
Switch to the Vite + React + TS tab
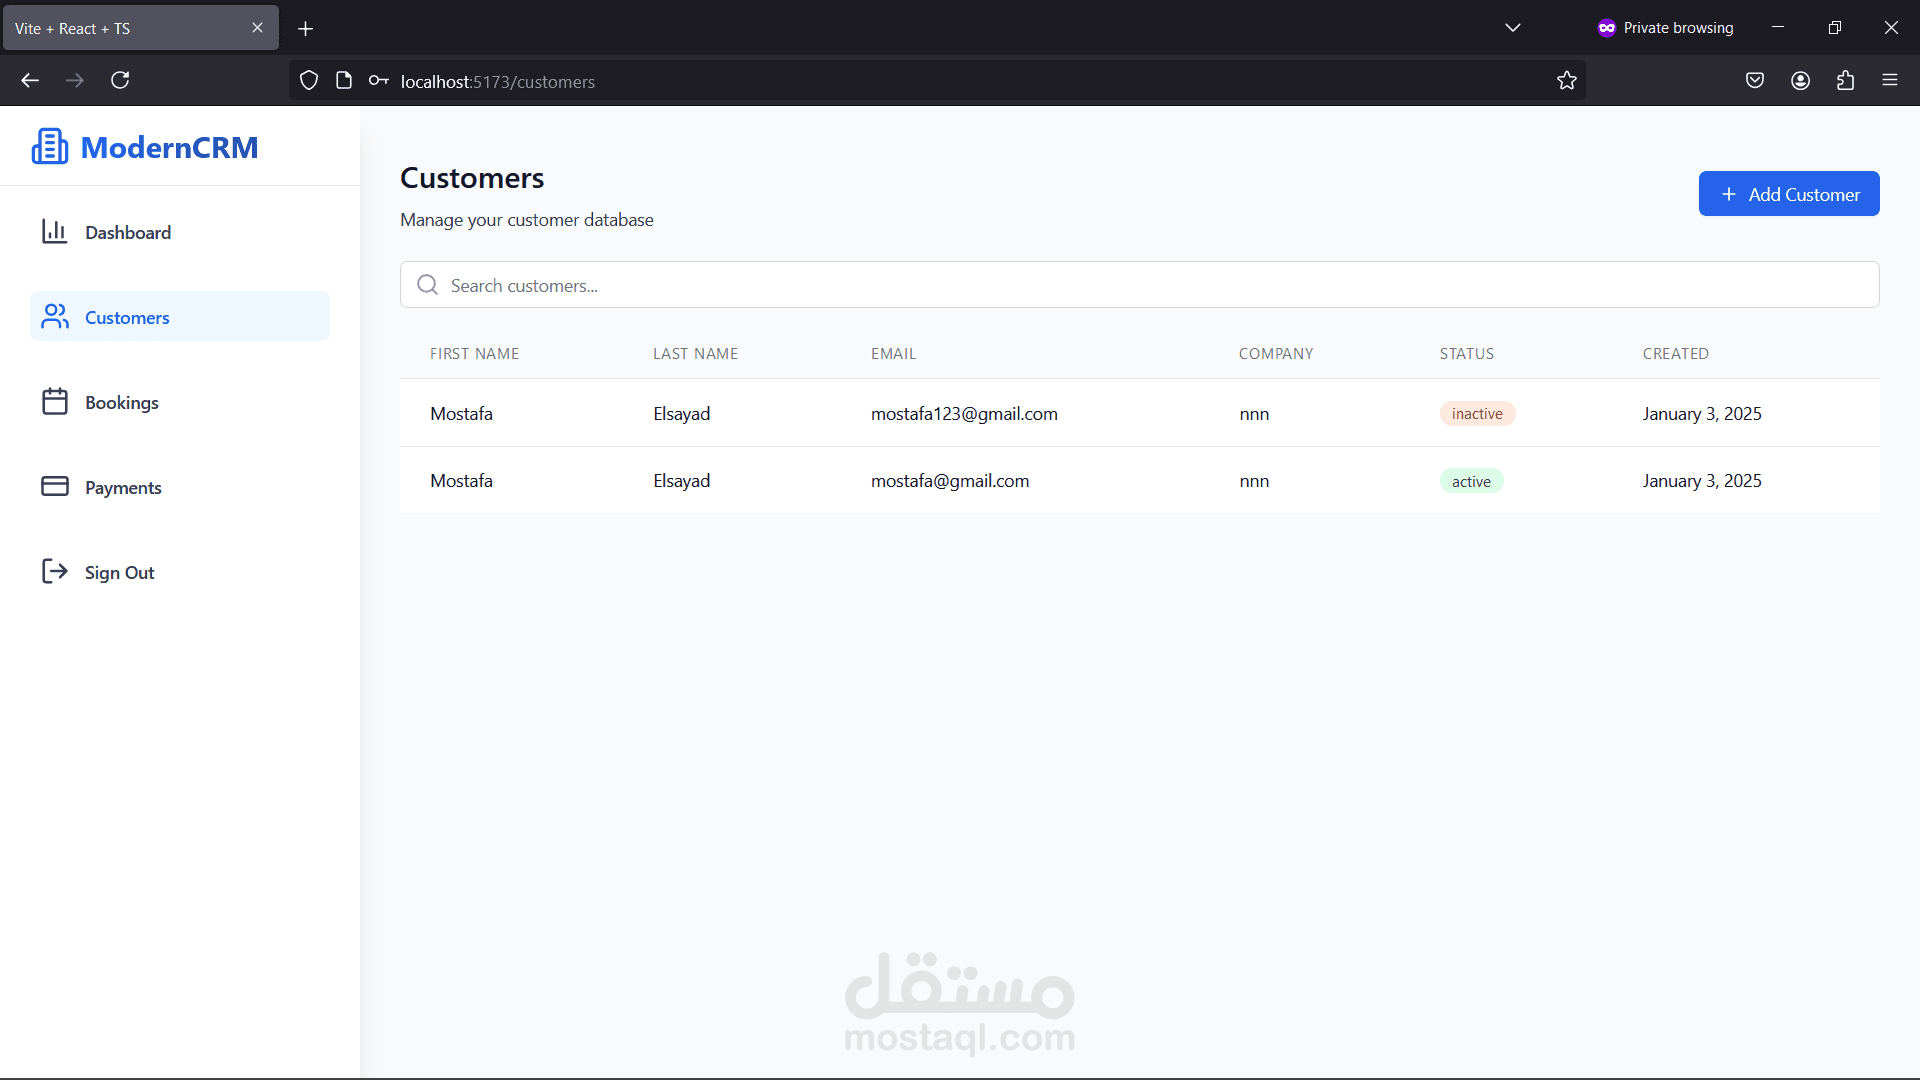tap(125, 28)
